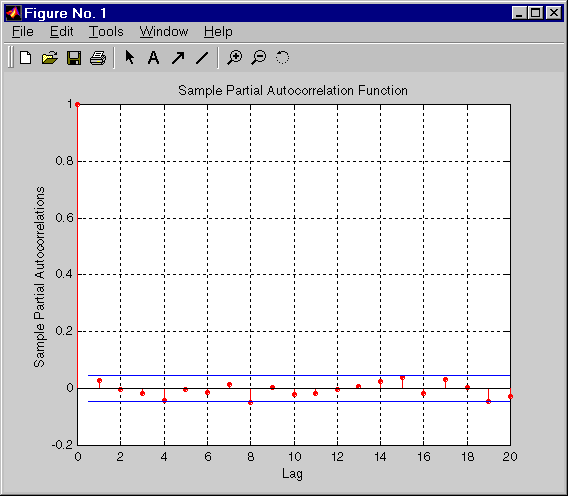Enable the Zoom Out magnifier tool
The height and width of the screenshot is (501, 570).
click(258, 57)
